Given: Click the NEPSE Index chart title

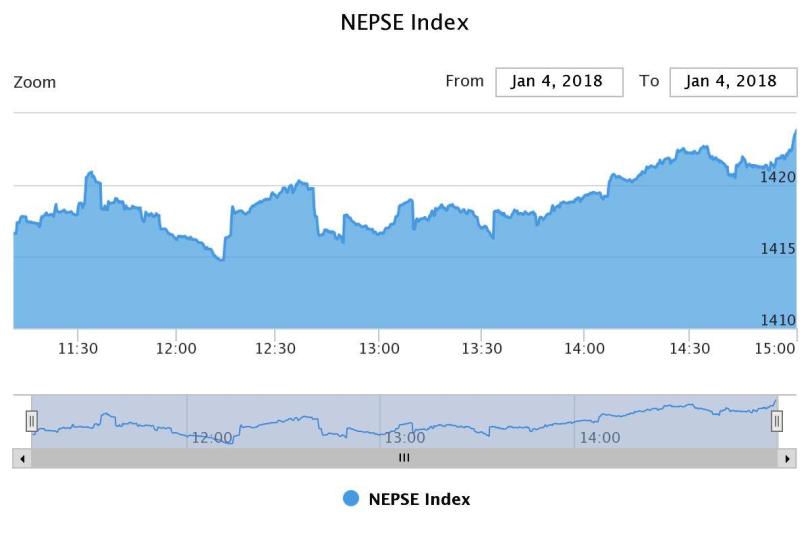Looking at the screenshot, I should (405, 22).
